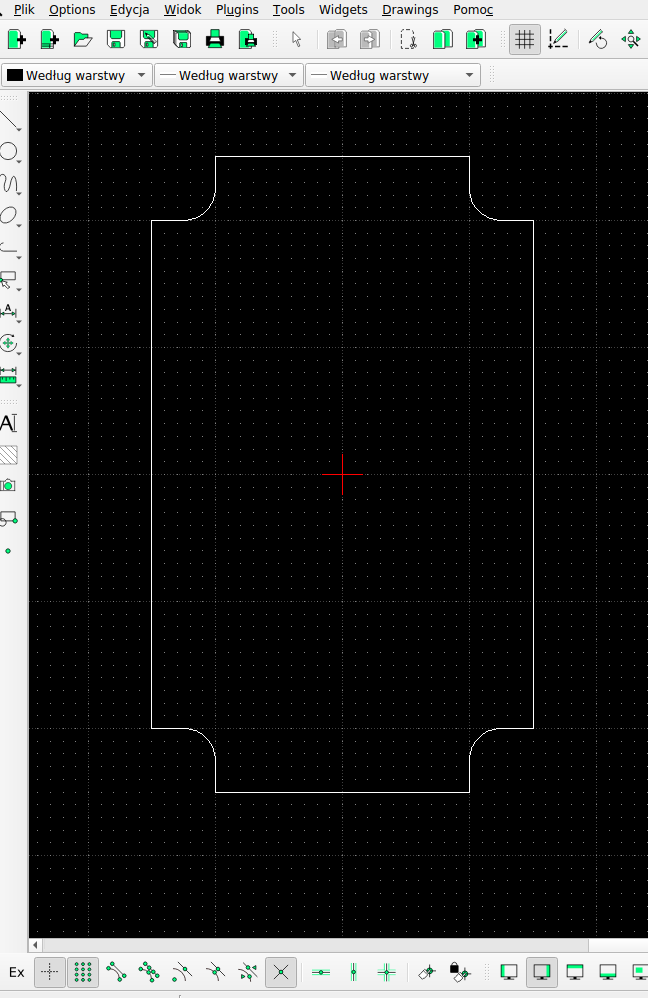Open the pen color dropdown

tap(77, 75)
